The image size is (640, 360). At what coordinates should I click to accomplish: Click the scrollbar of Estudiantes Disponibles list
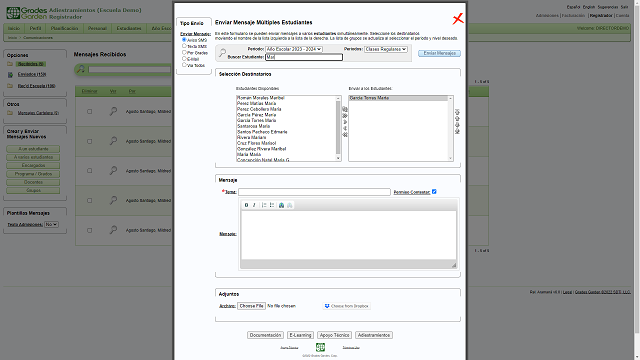pyautogui.click(x=338, y=128)
